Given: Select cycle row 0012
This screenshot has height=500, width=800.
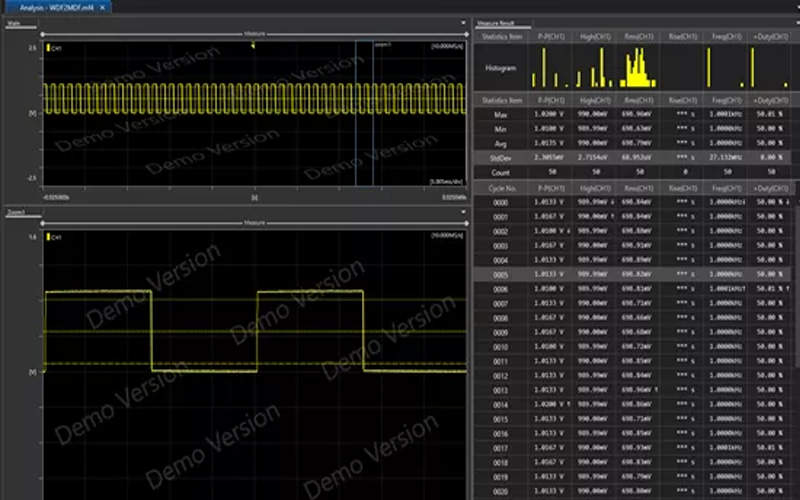Looking at the screenshot, I should coord(633,376).
